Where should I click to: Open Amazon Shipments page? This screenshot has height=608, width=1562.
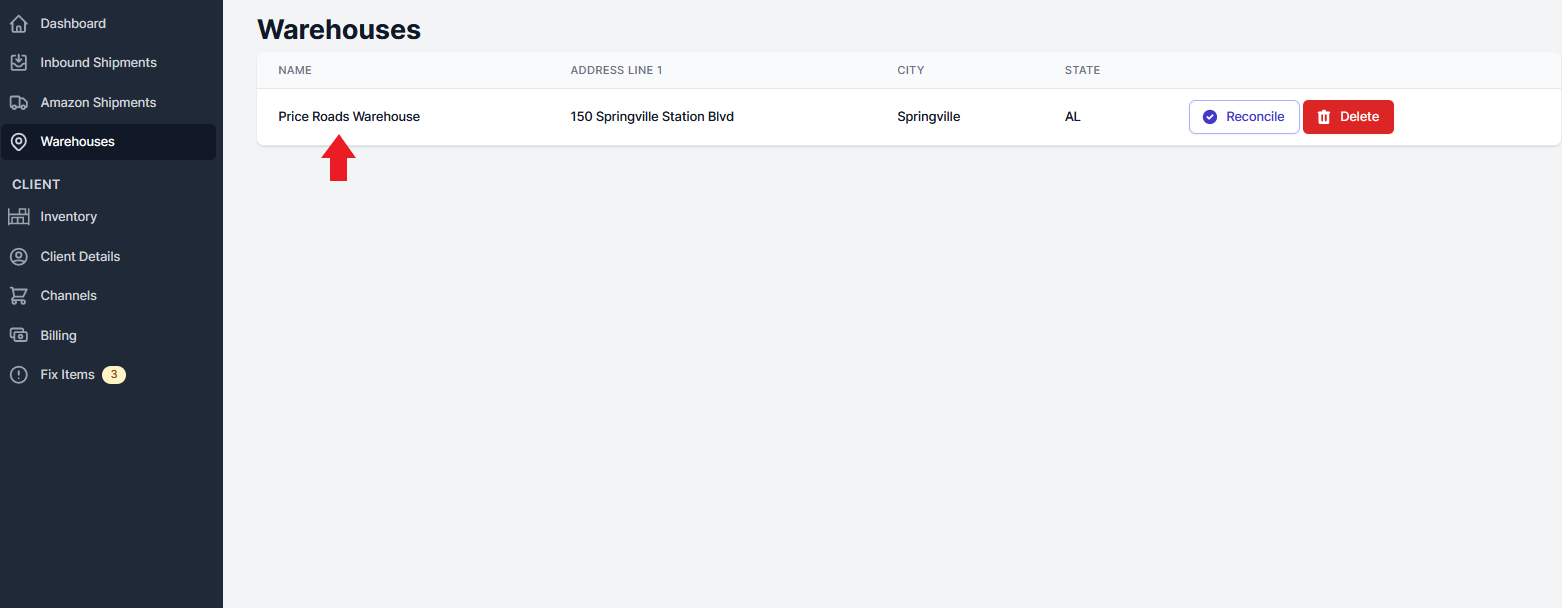108,102
